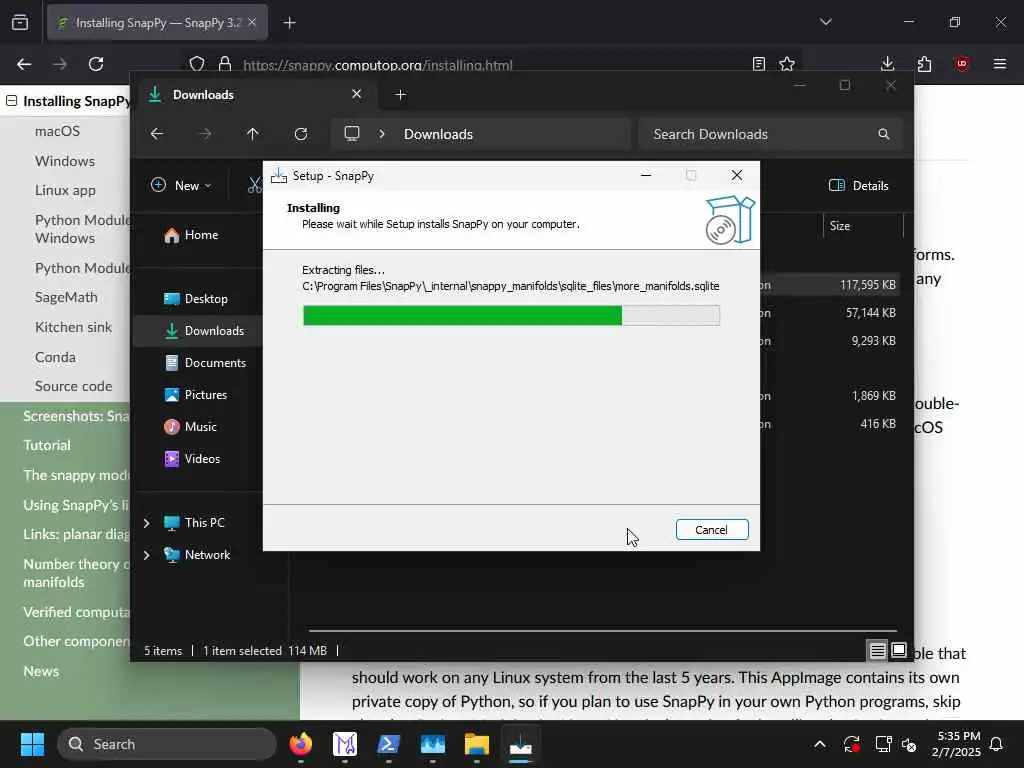Switch Explorer to large thumbnails view
Screen dimensions: 1024x768
point(899,651)
